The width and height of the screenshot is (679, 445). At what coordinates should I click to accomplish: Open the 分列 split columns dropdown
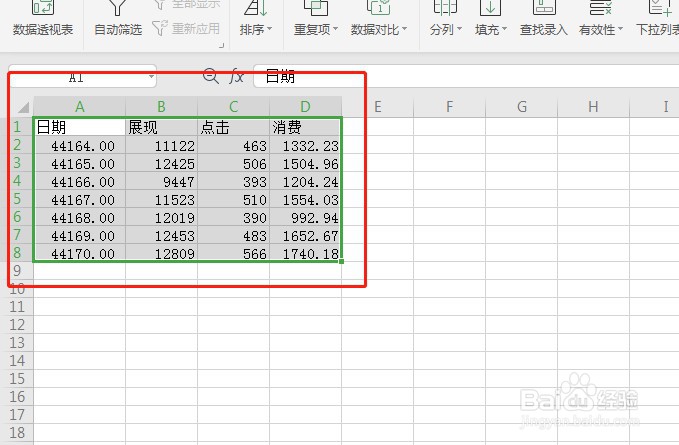446,19
